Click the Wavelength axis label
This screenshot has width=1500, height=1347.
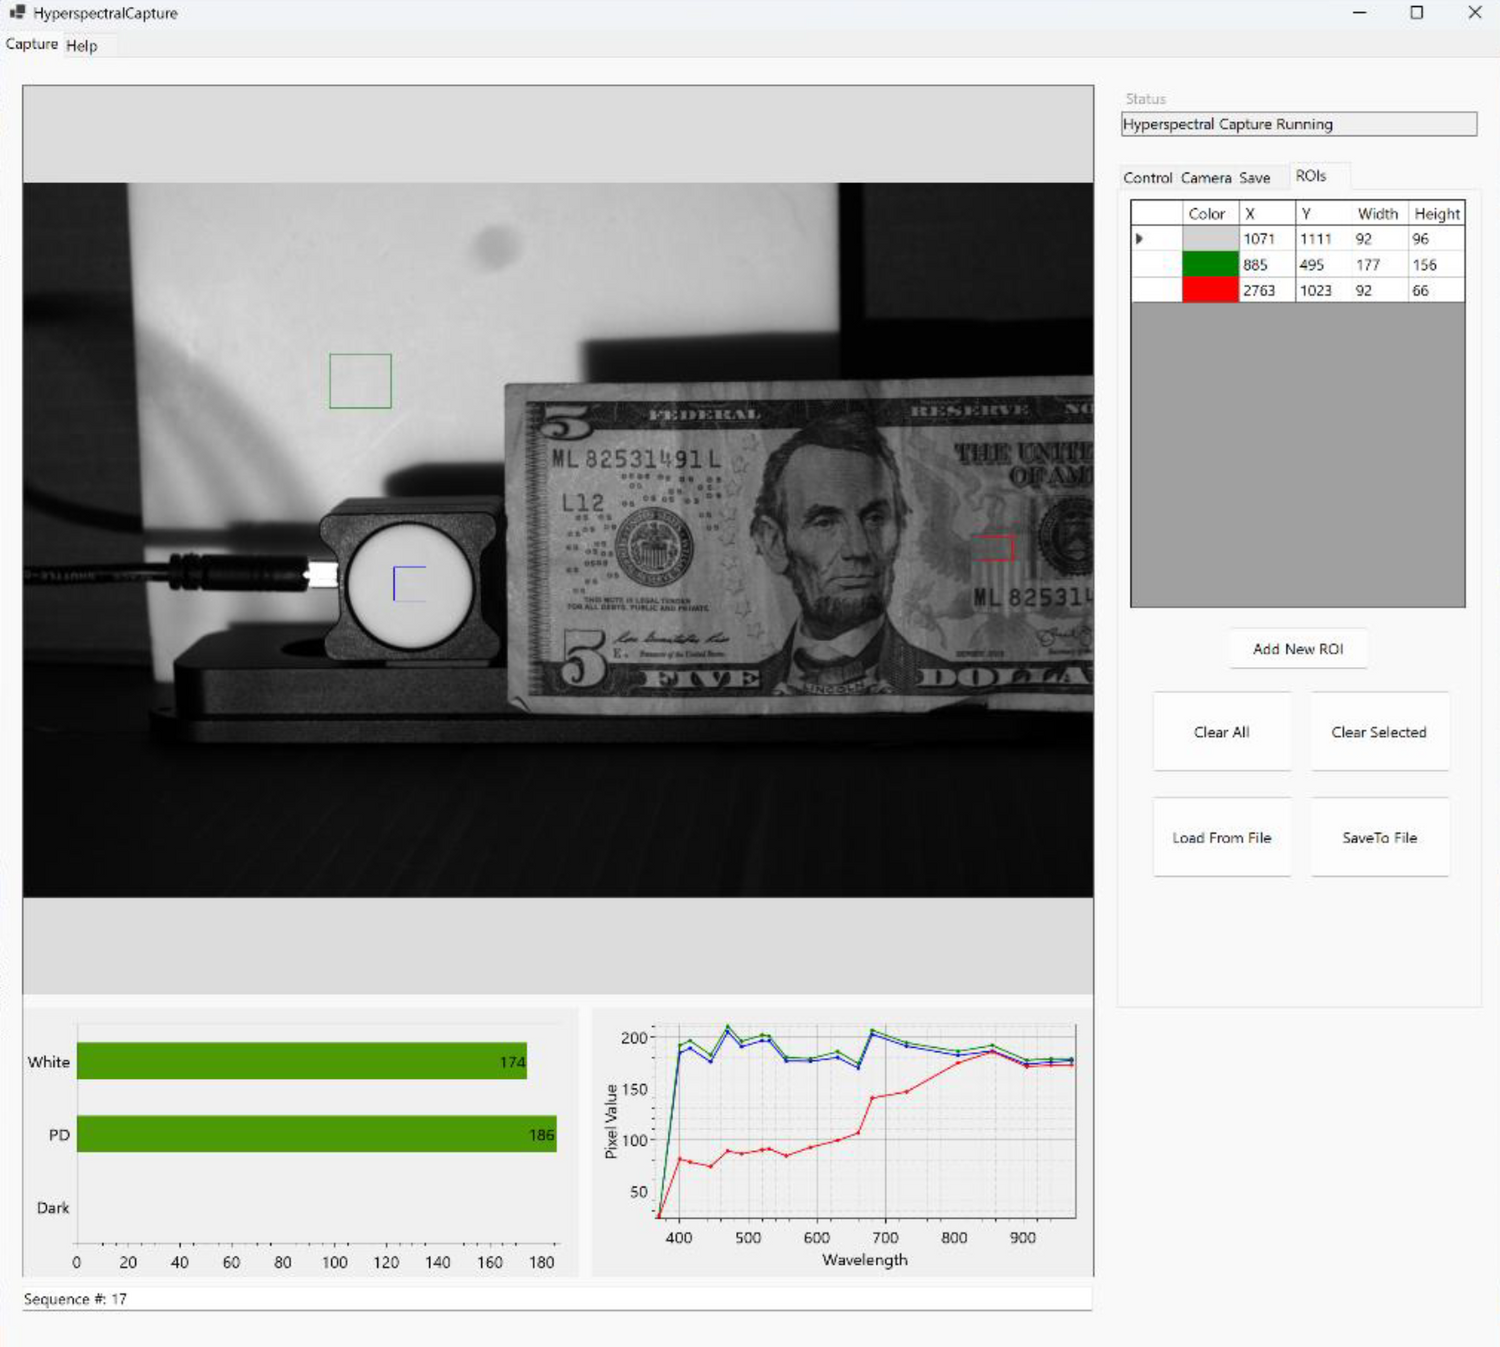865,1260
